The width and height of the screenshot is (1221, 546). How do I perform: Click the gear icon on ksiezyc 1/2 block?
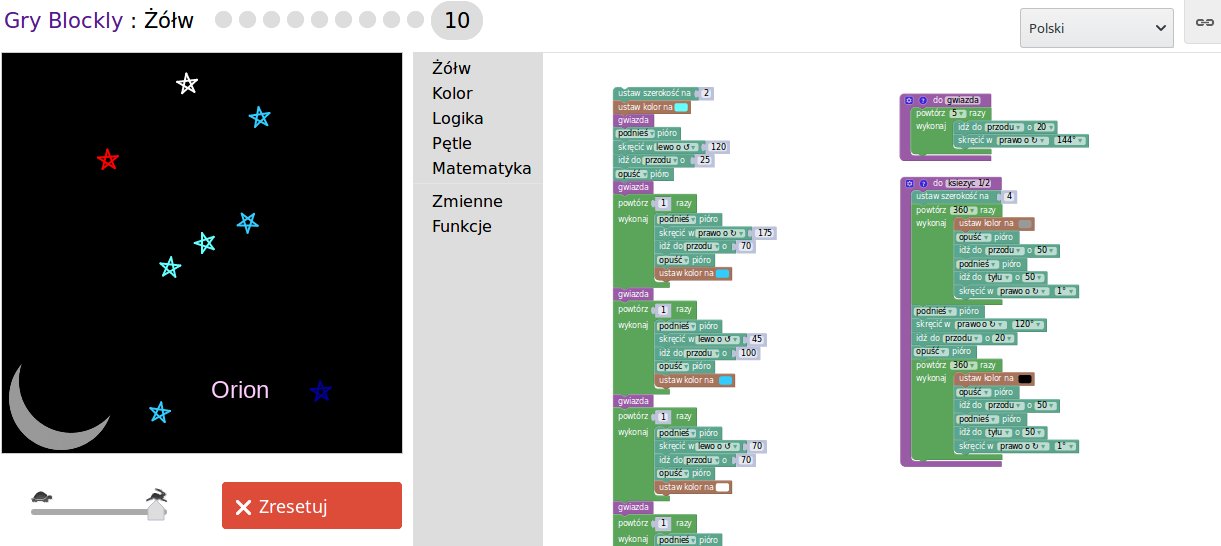coord(909,183)
